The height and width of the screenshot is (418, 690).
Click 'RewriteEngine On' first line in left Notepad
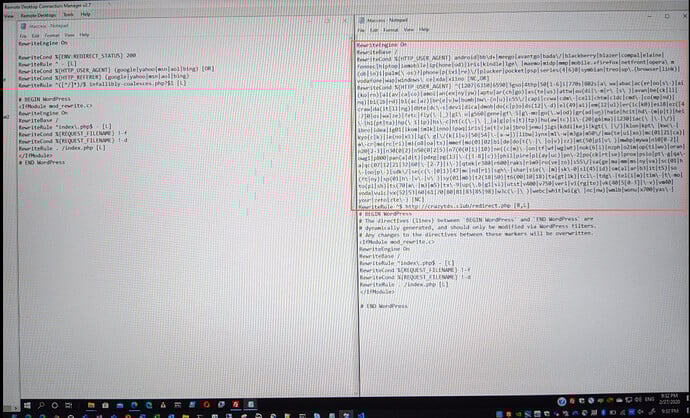43,43
